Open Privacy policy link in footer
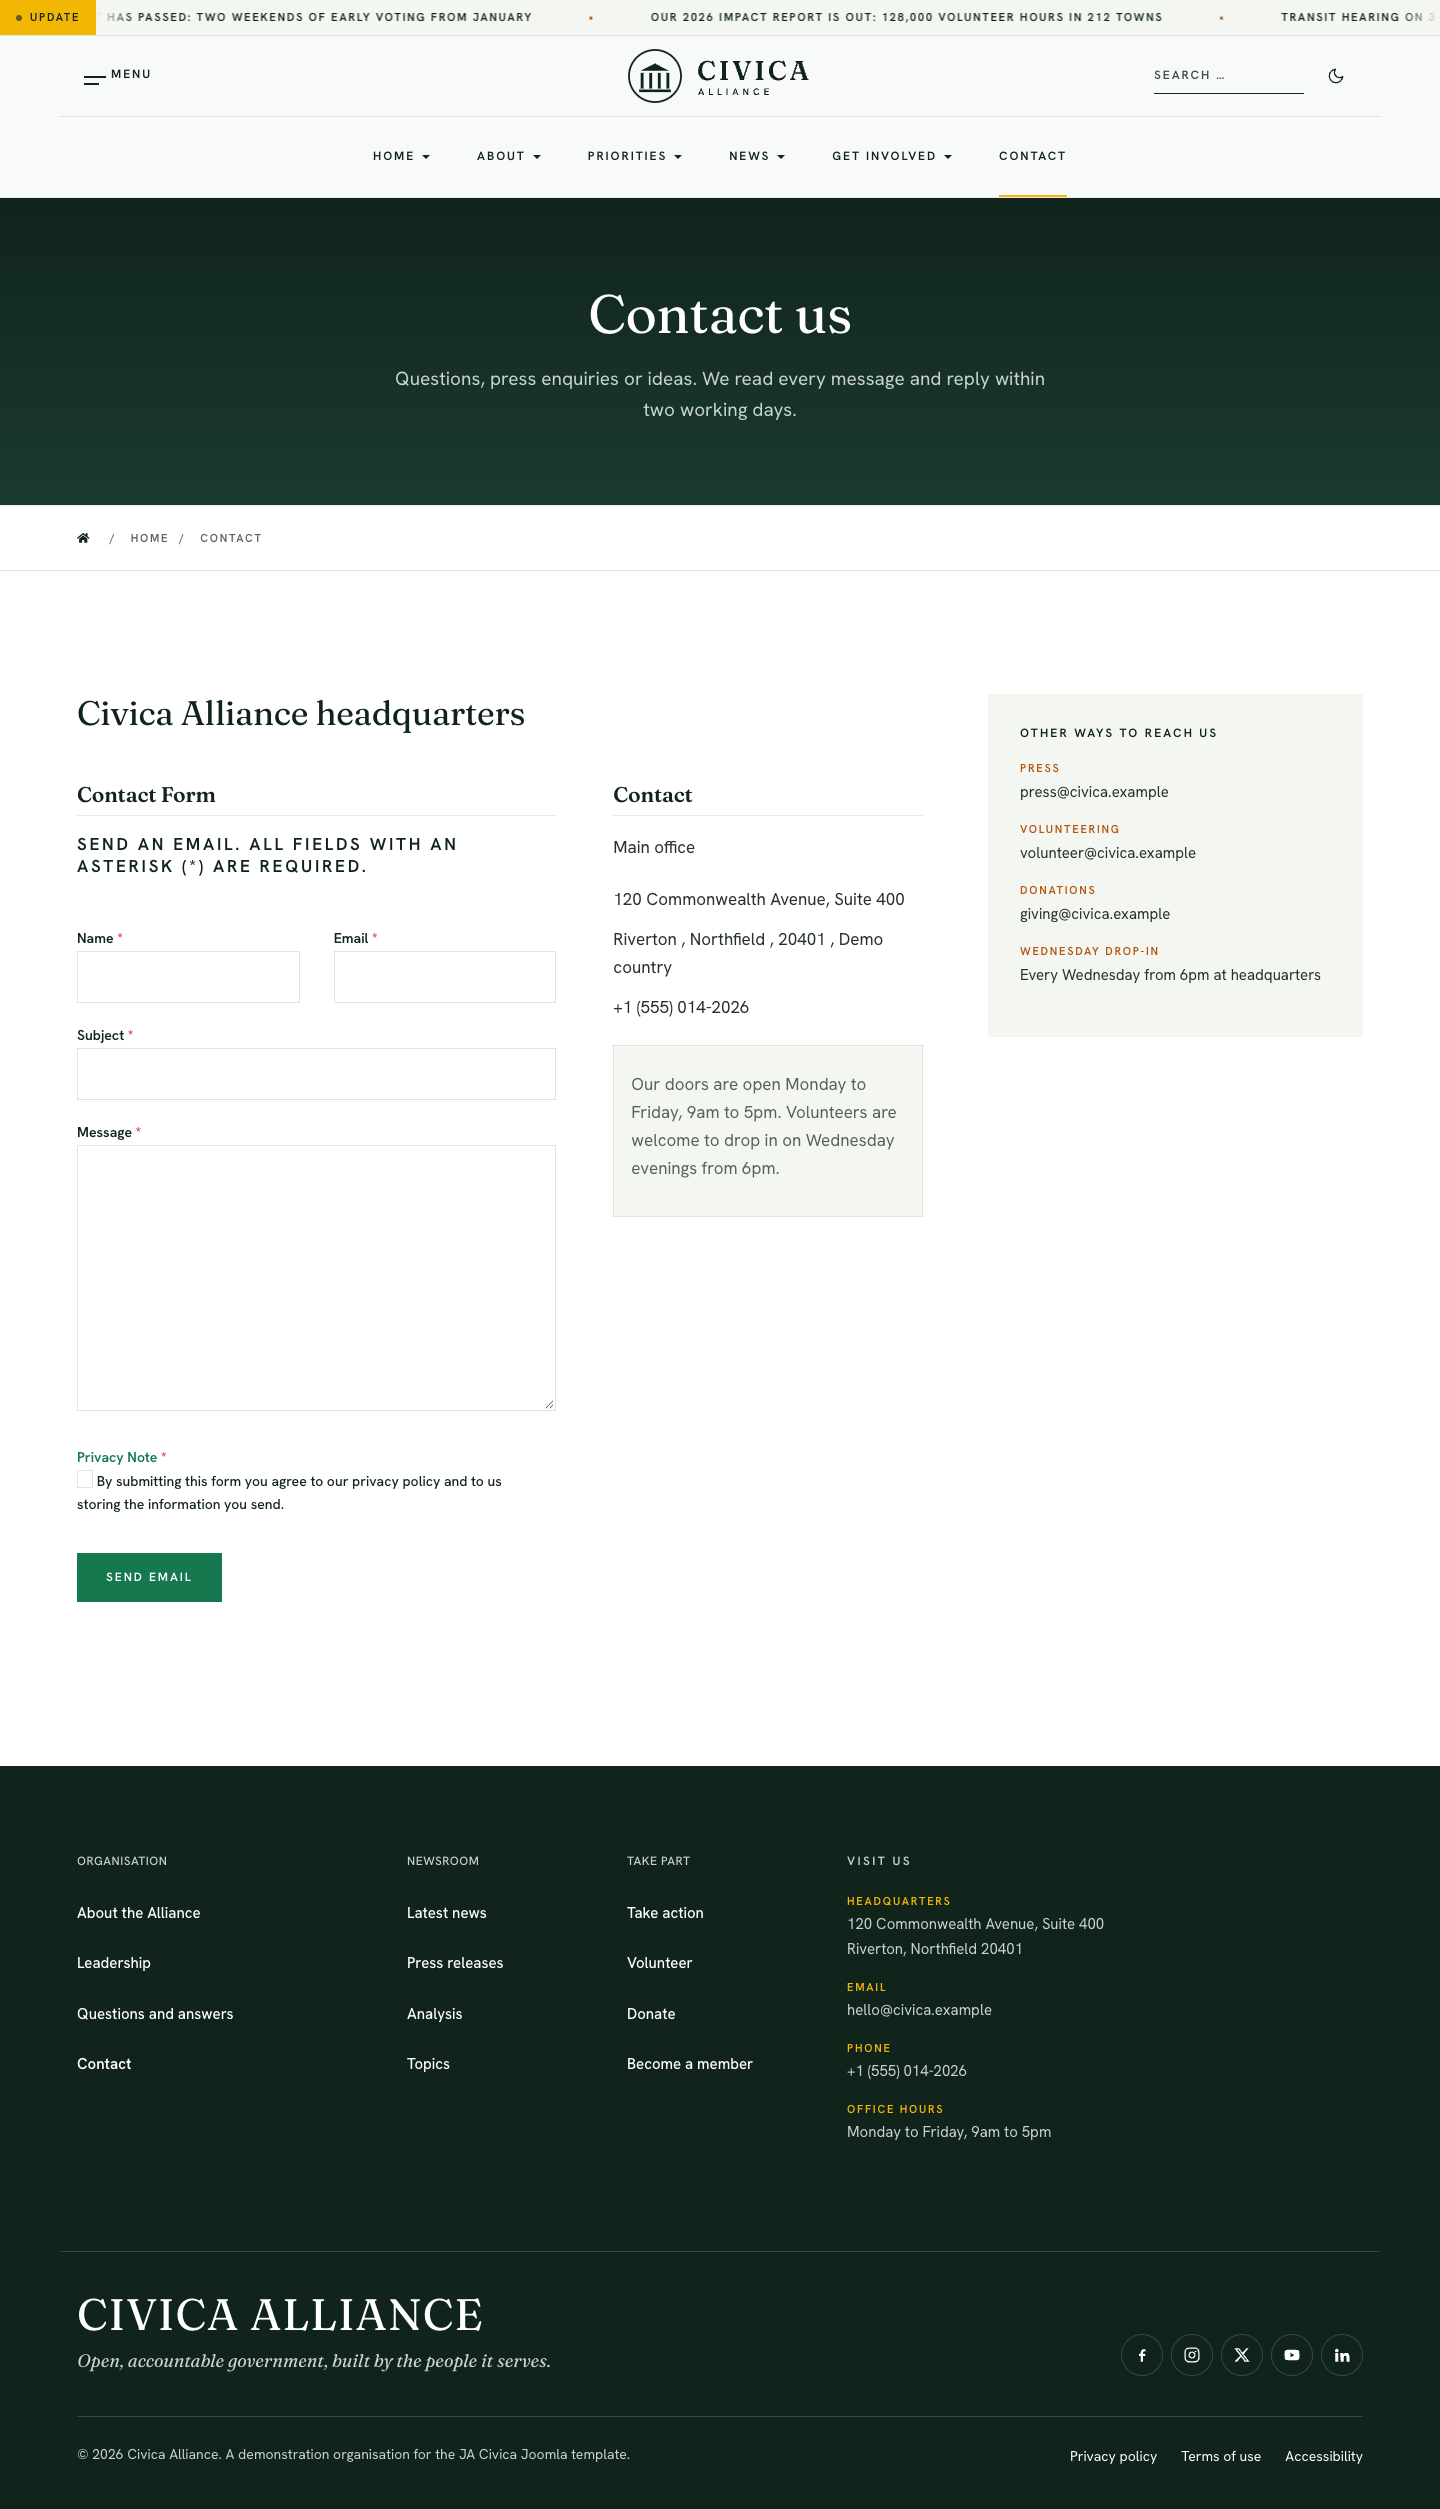Image resolution: width=1440 pixels, height=2509 pixels. pos(1113,2456)
